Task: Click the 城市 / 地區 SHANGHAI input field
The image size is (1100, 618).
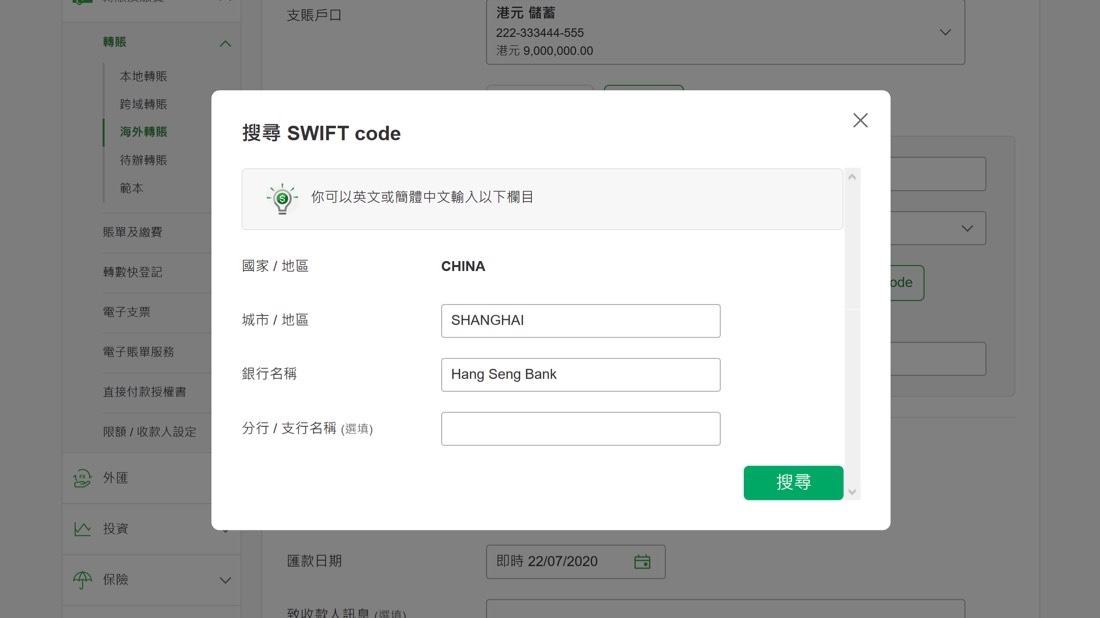Action: click(580, 321)
